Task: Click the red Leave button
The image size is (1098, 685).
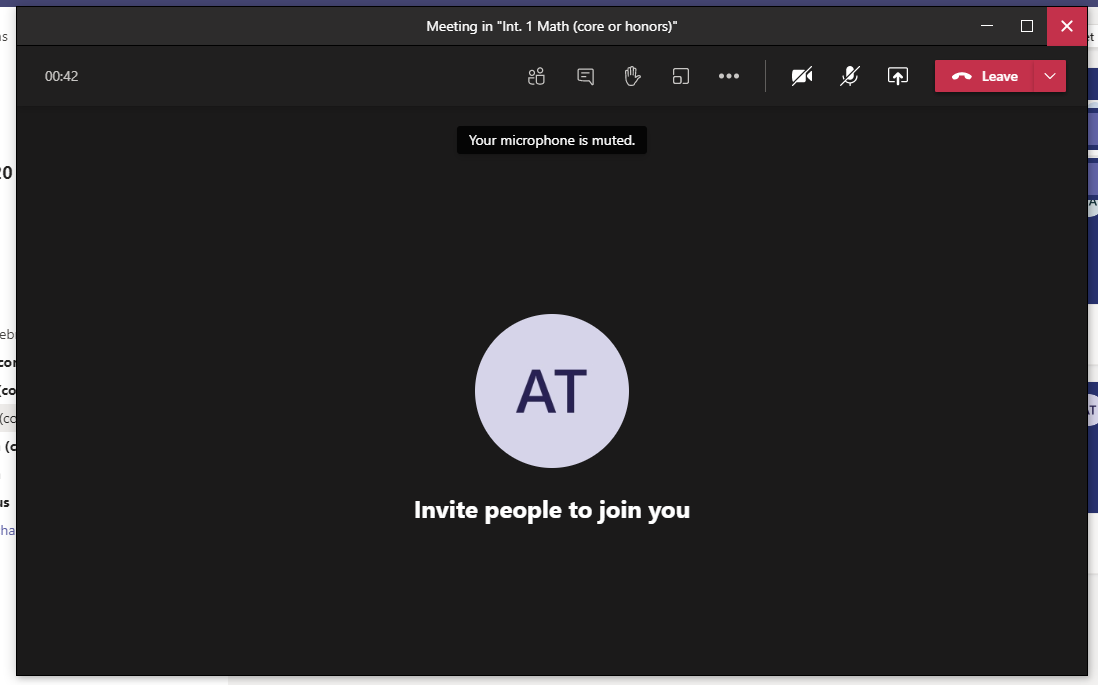Action: 984,77
